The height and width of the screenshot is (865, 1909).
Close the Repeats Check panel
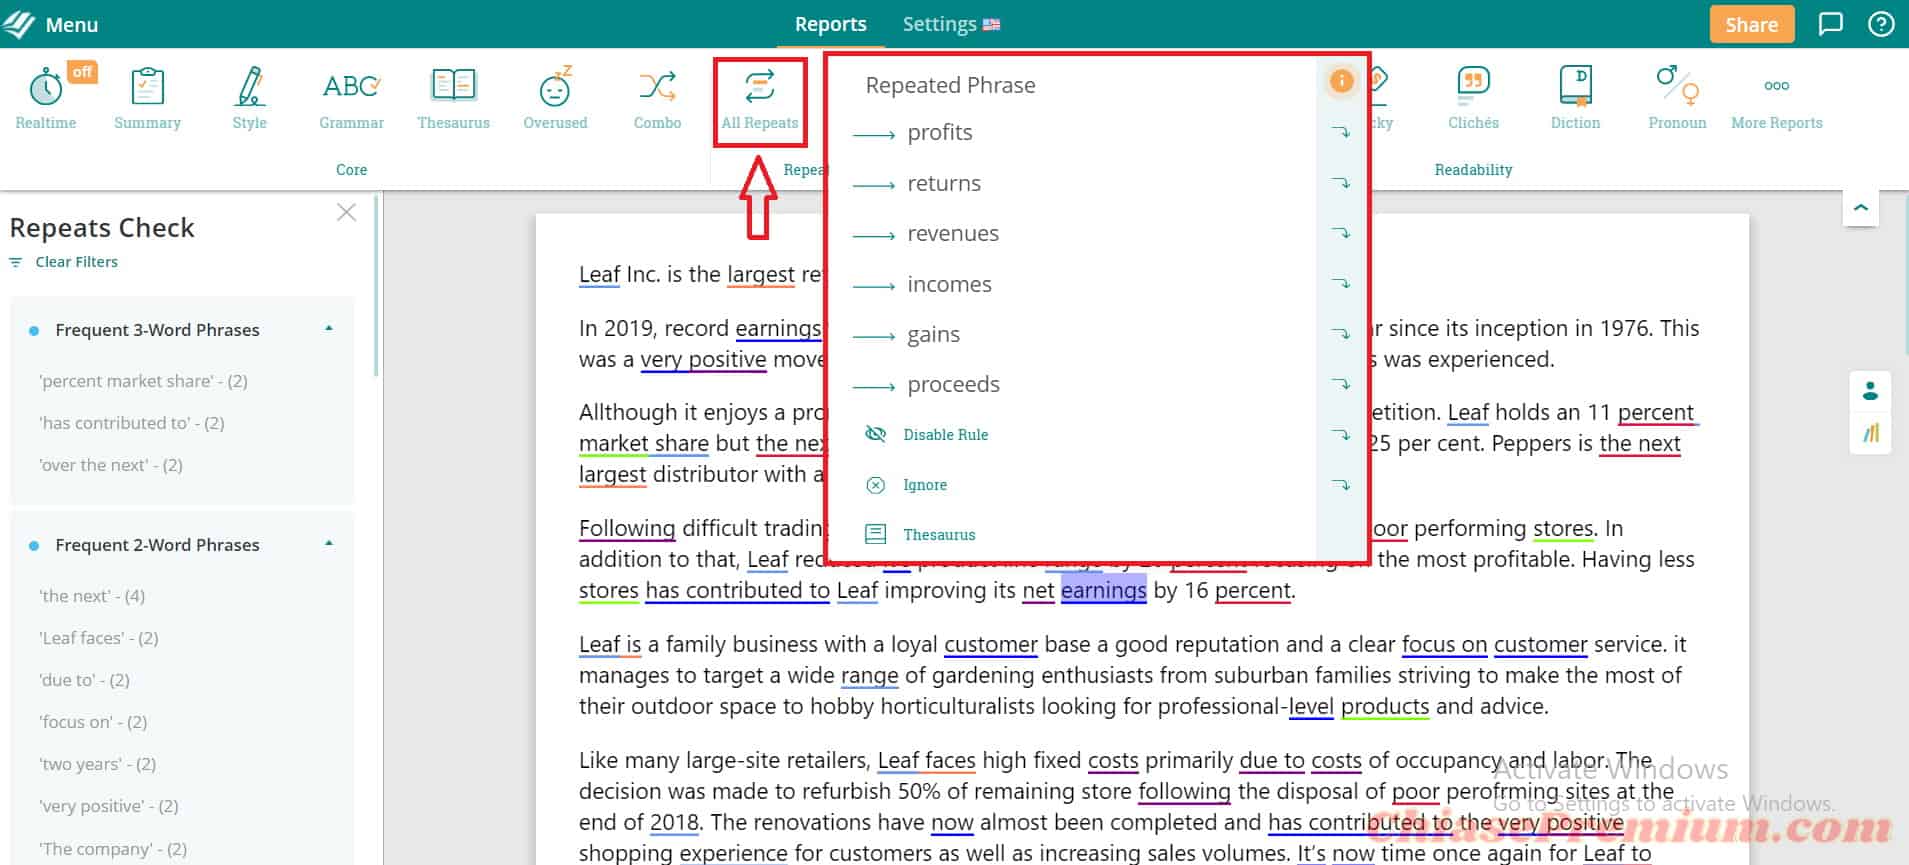tap(346, 212)
